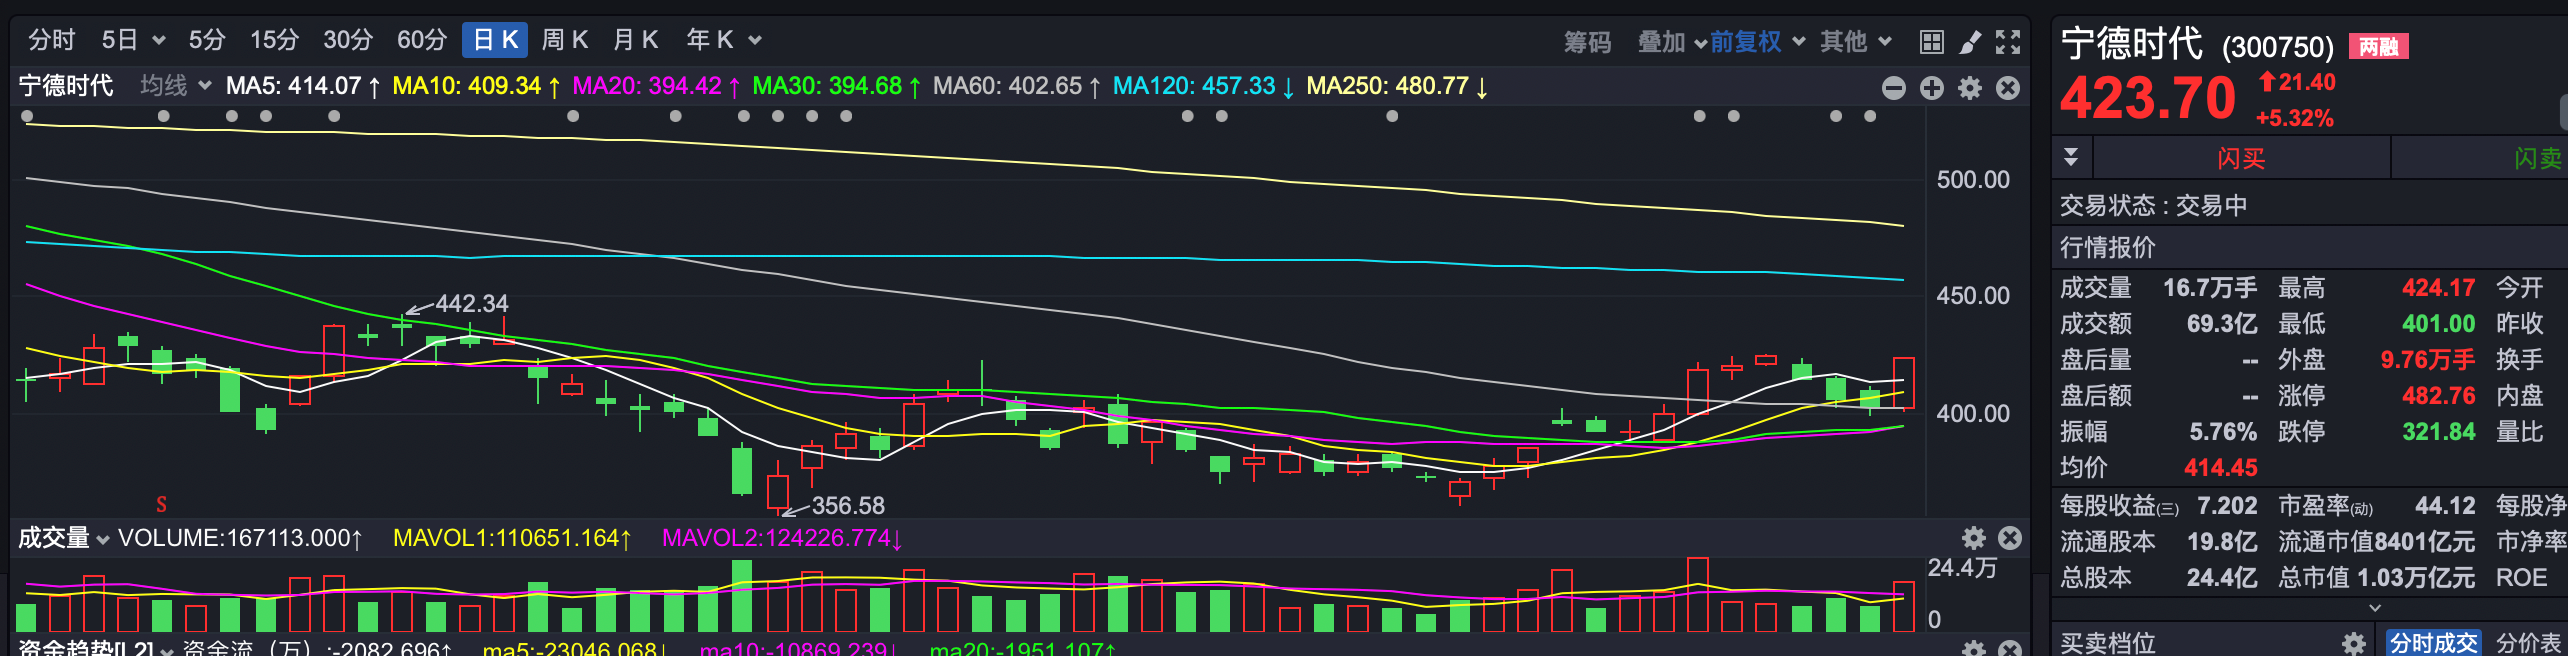Close the 成交量 volume panel
The image size is (2568, 656).
point(2010,538)
